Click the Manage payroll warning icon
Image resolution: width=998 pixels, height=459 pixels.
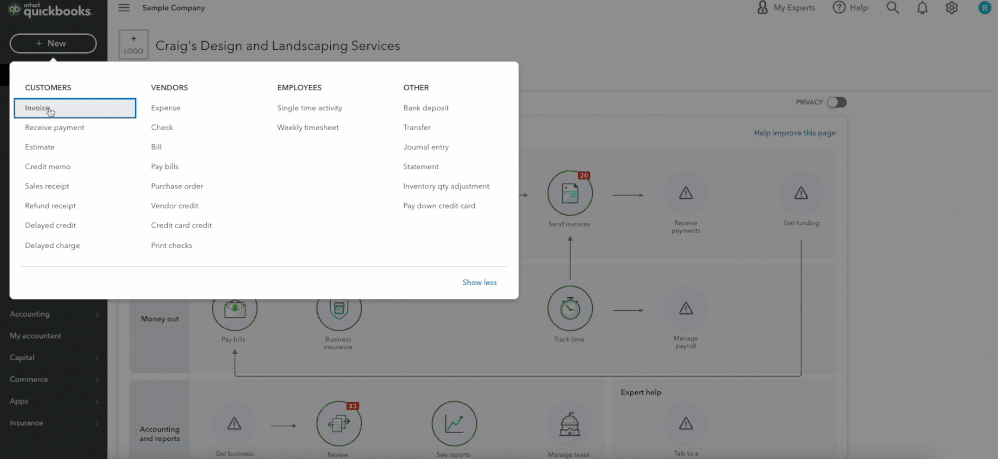click(685, 309)
